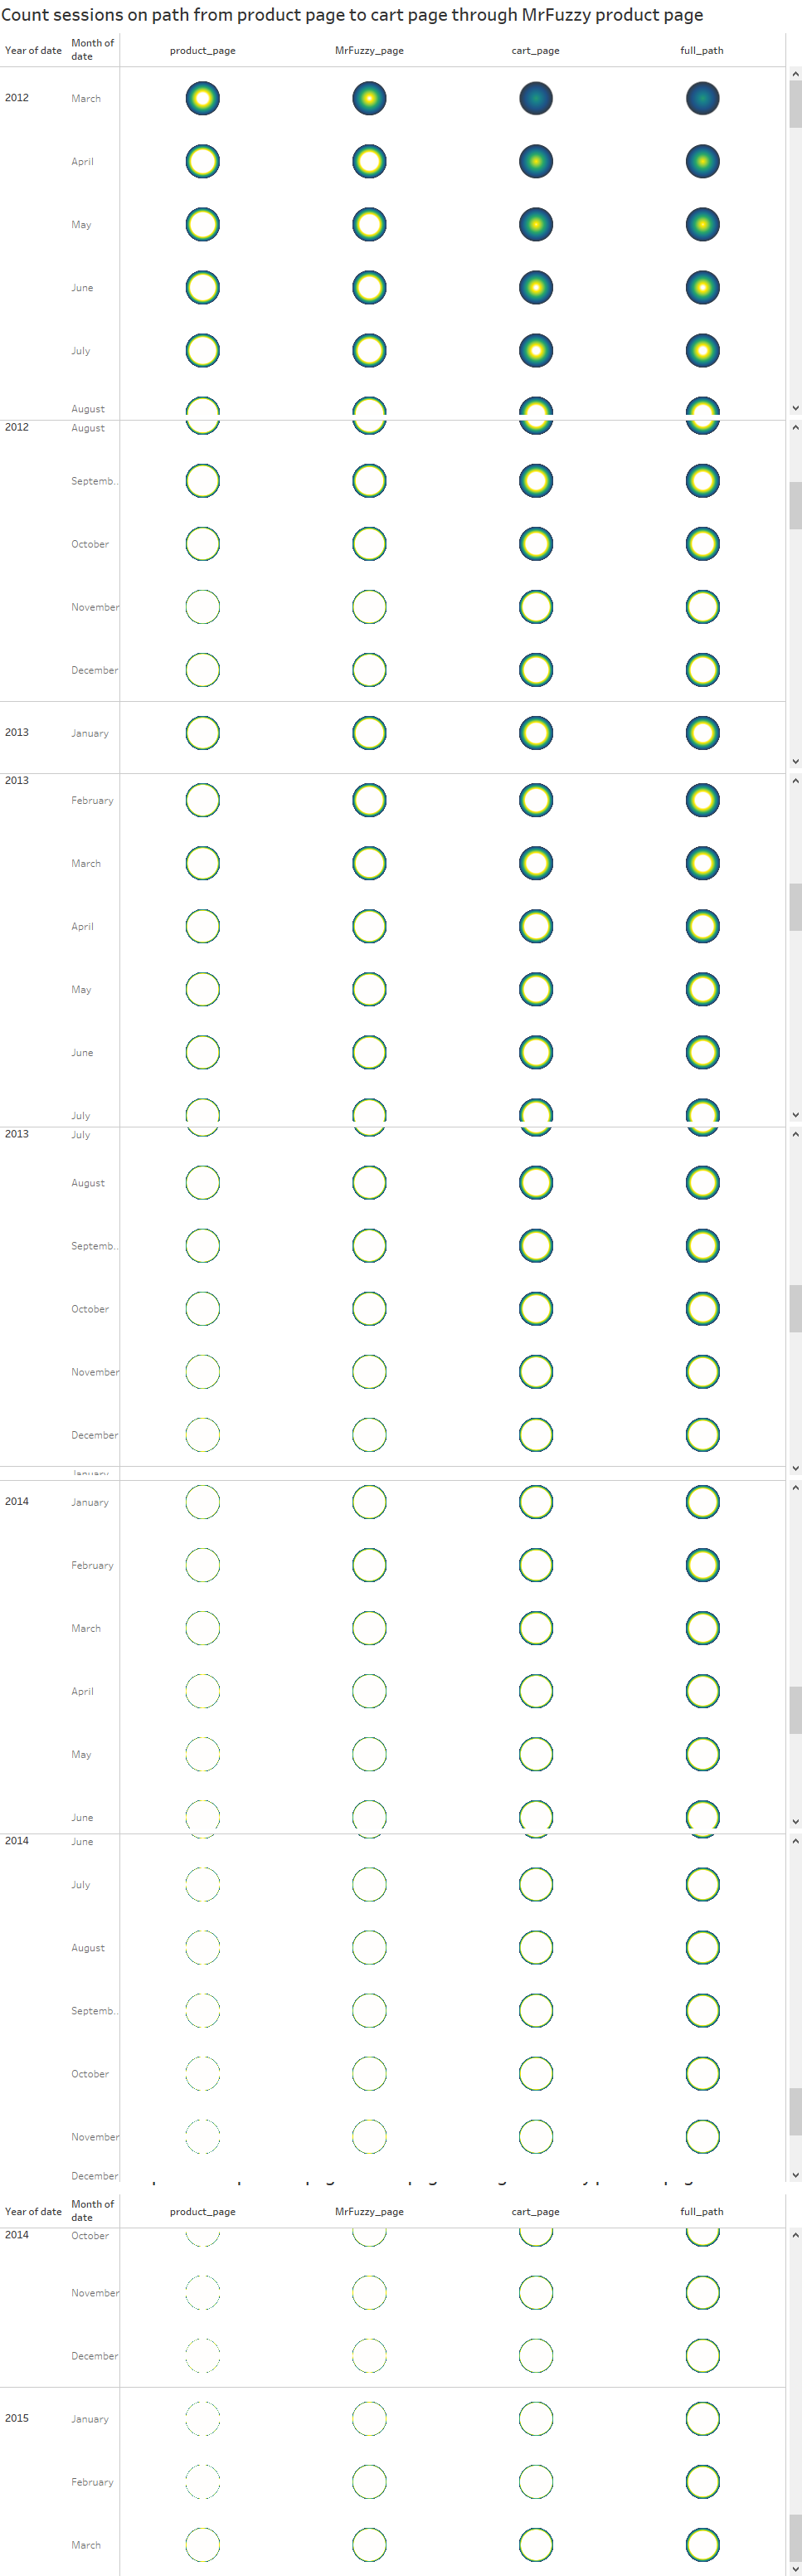
Task: Click the March 2015 full_path circle mark
Action: [x=703, y=2544]
